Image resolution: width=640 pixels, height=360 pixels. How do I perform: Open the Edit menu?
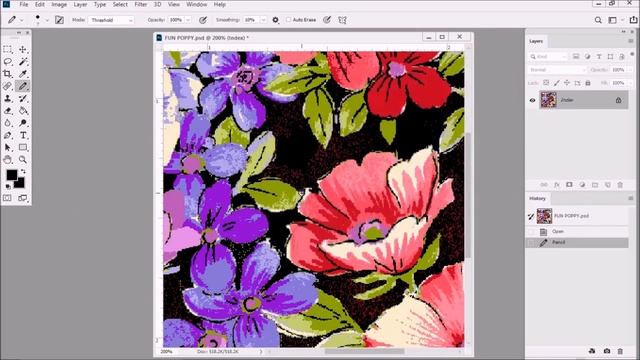pos(40,4)
